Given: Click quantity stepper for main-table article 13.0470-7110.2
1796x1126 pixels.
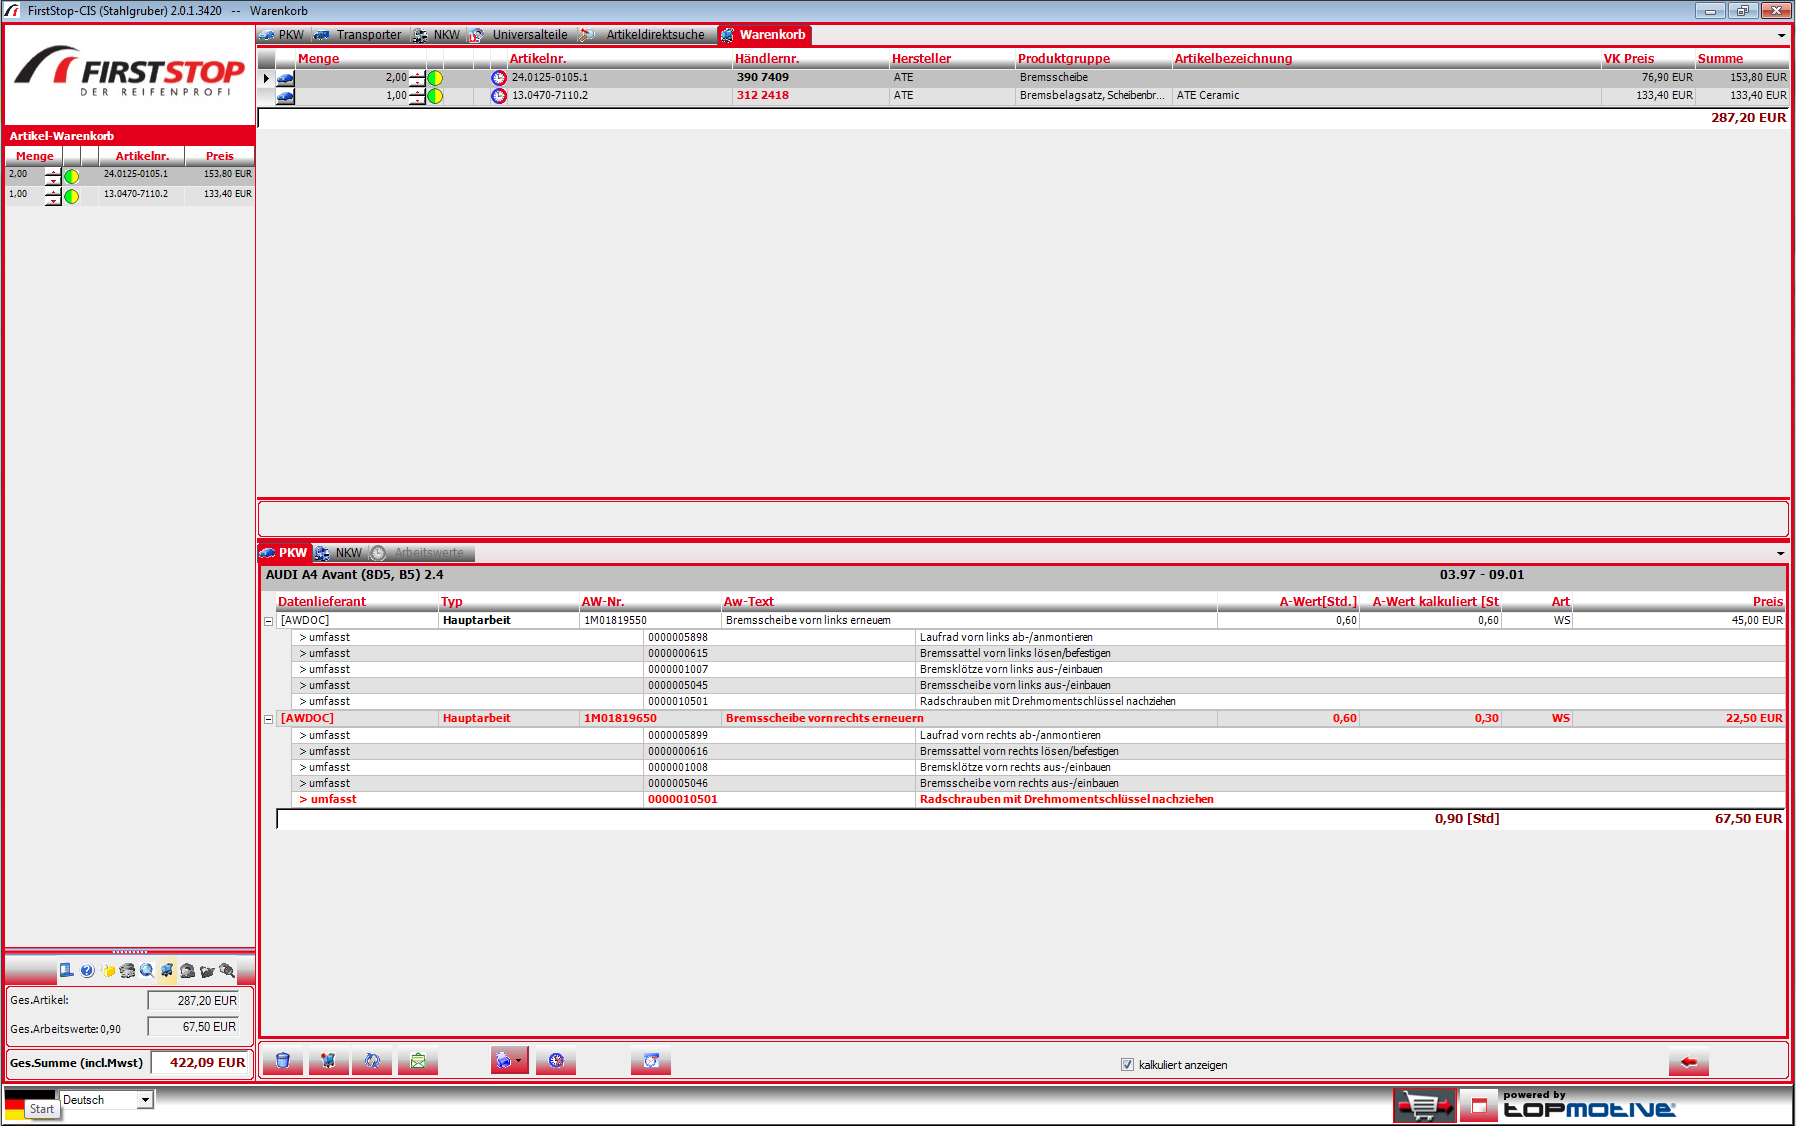Looking at the screenshot, I should (417, 96).
